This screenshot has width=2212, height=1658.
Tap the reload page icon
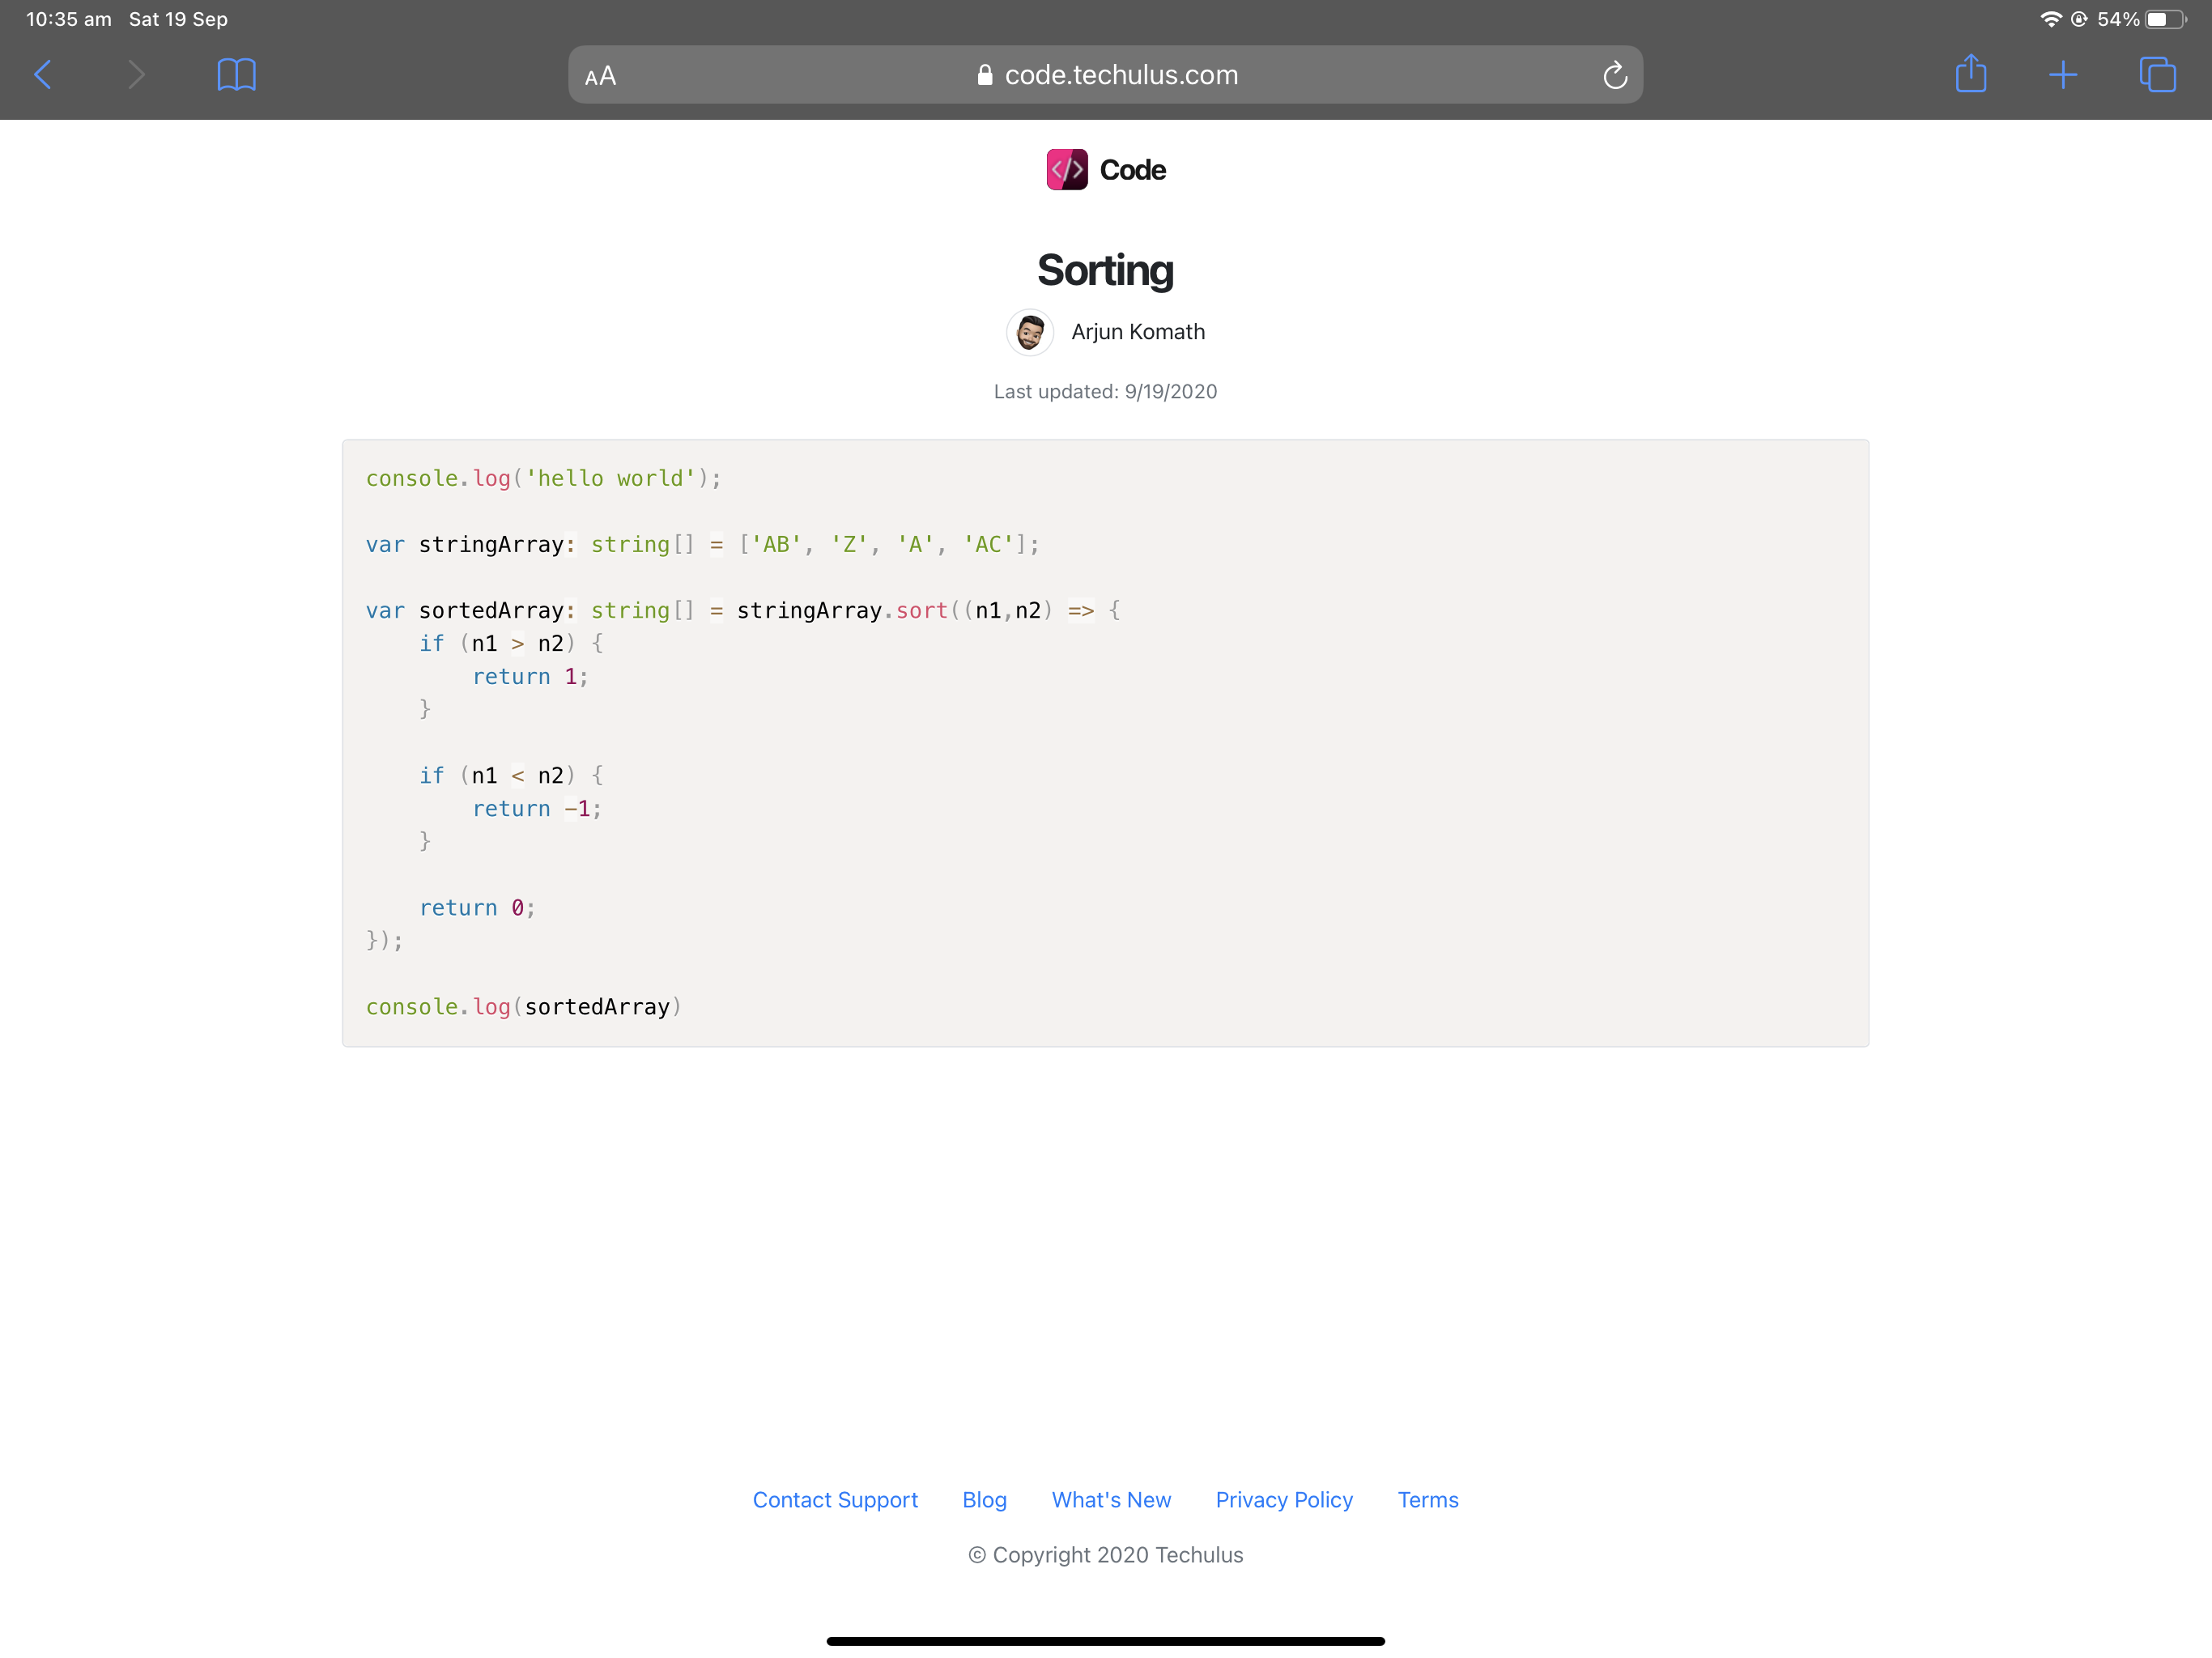[1614, 75]
